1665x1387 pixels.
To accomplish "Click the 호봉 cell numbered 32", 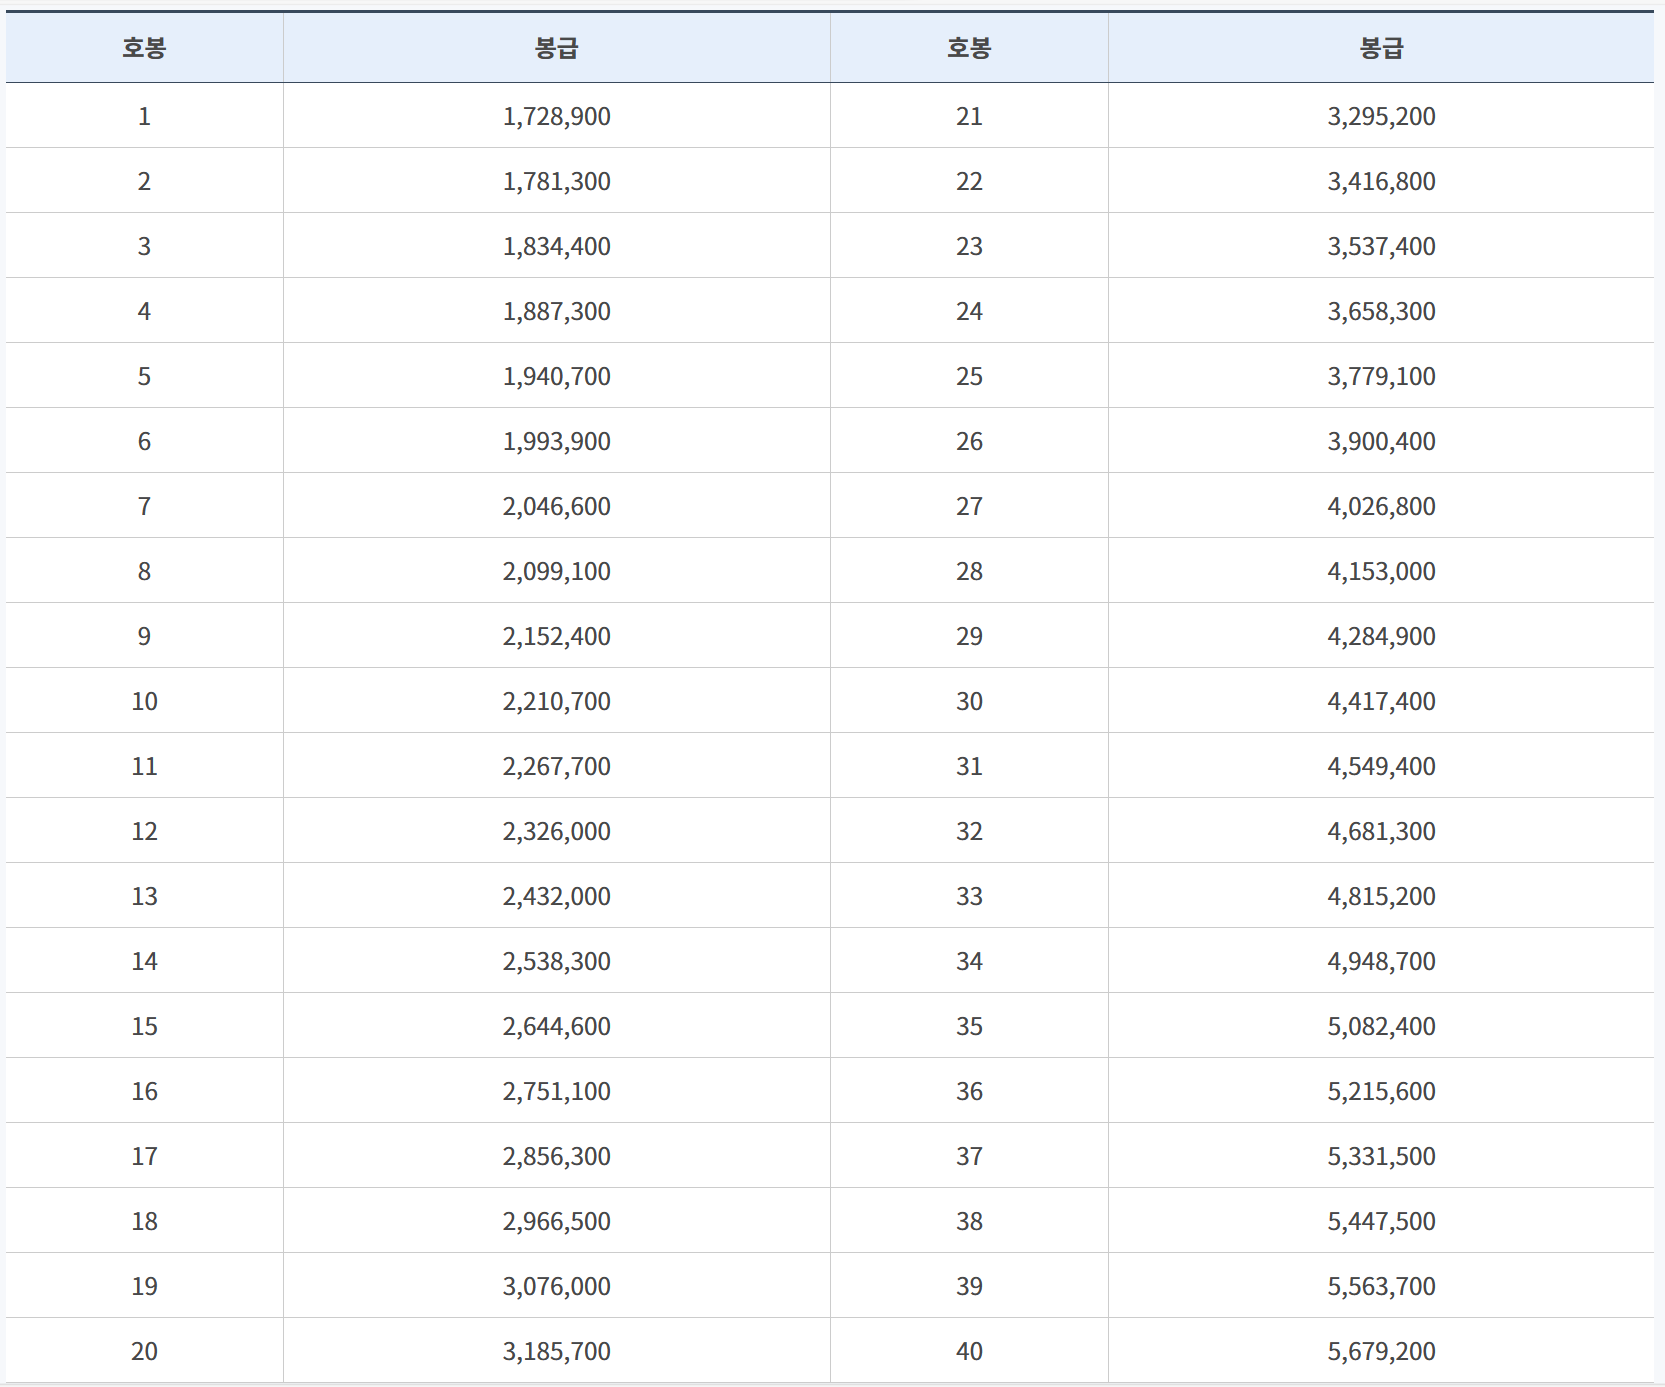I will click(x=969, y=831).
